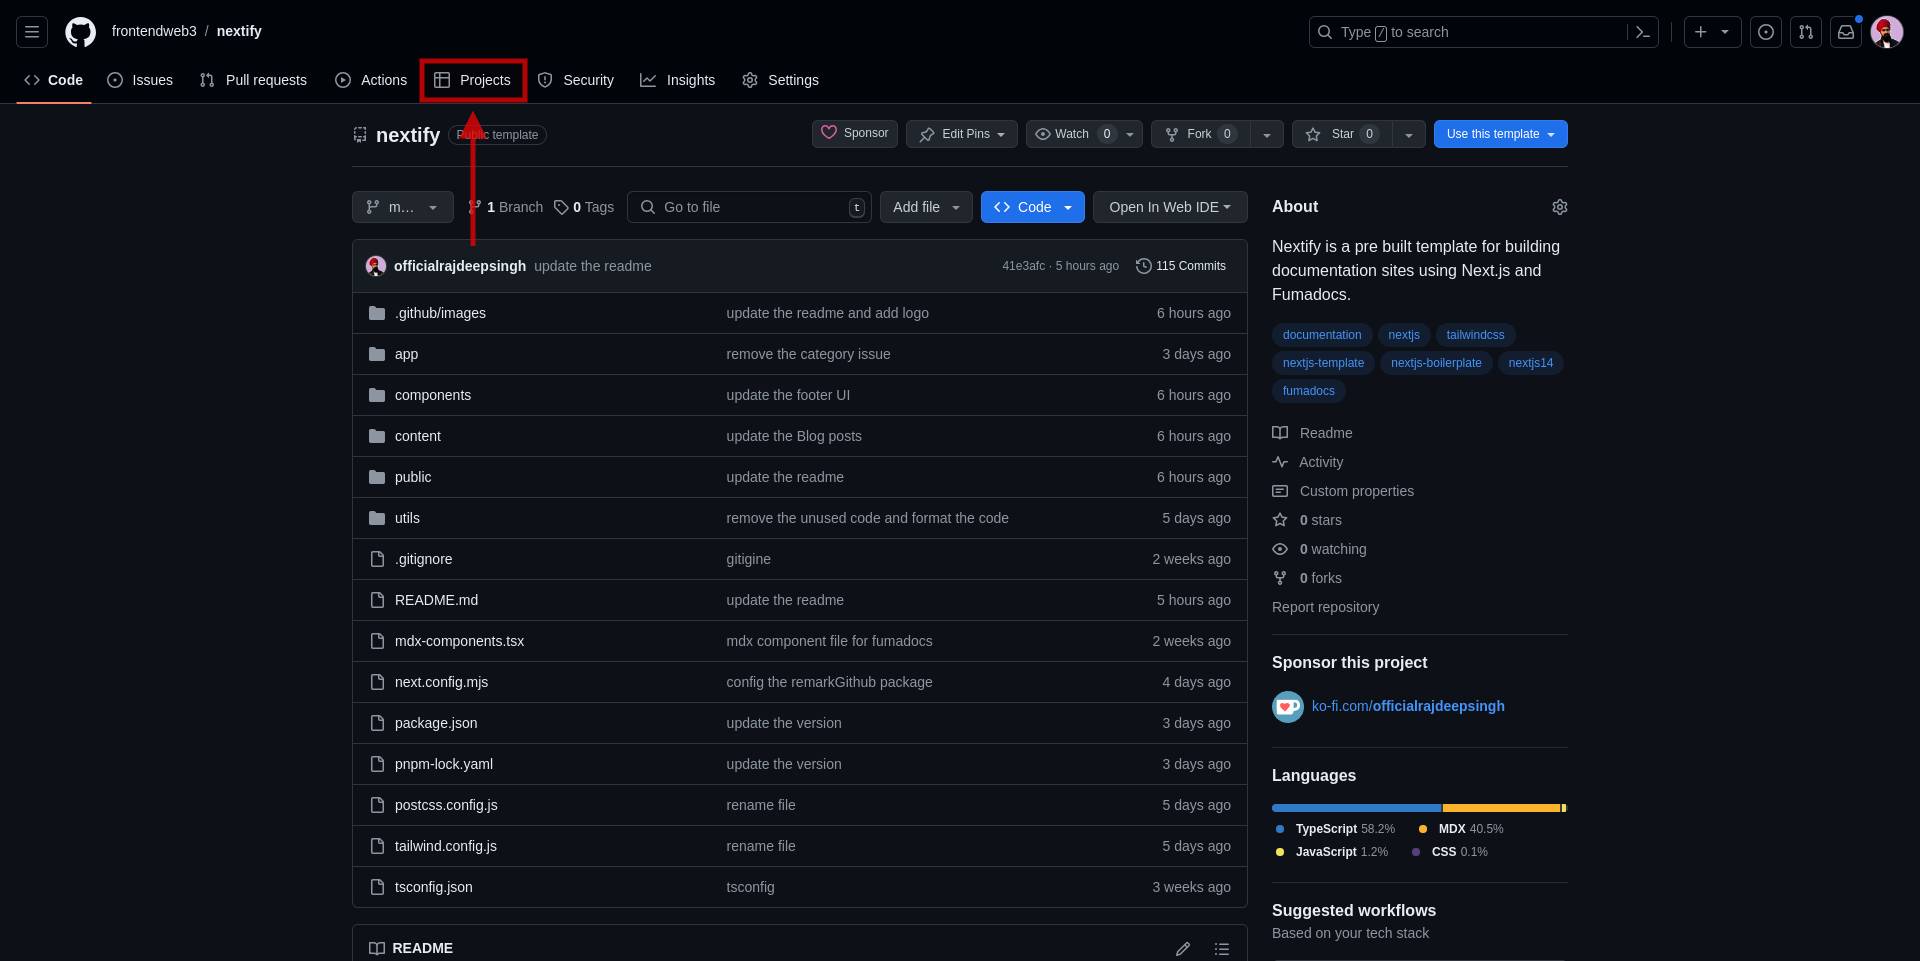1920x961 pixels.
Task: Open the ko-fi.com/officialrajdeepsingh link
Action: pyautogui.click(x=1408, y=706)
